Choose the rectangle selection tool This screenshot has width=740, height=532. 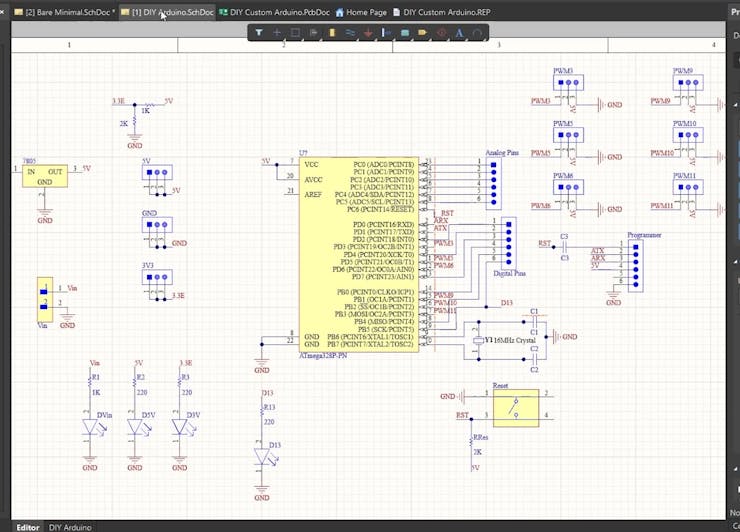tap(295, 33)
